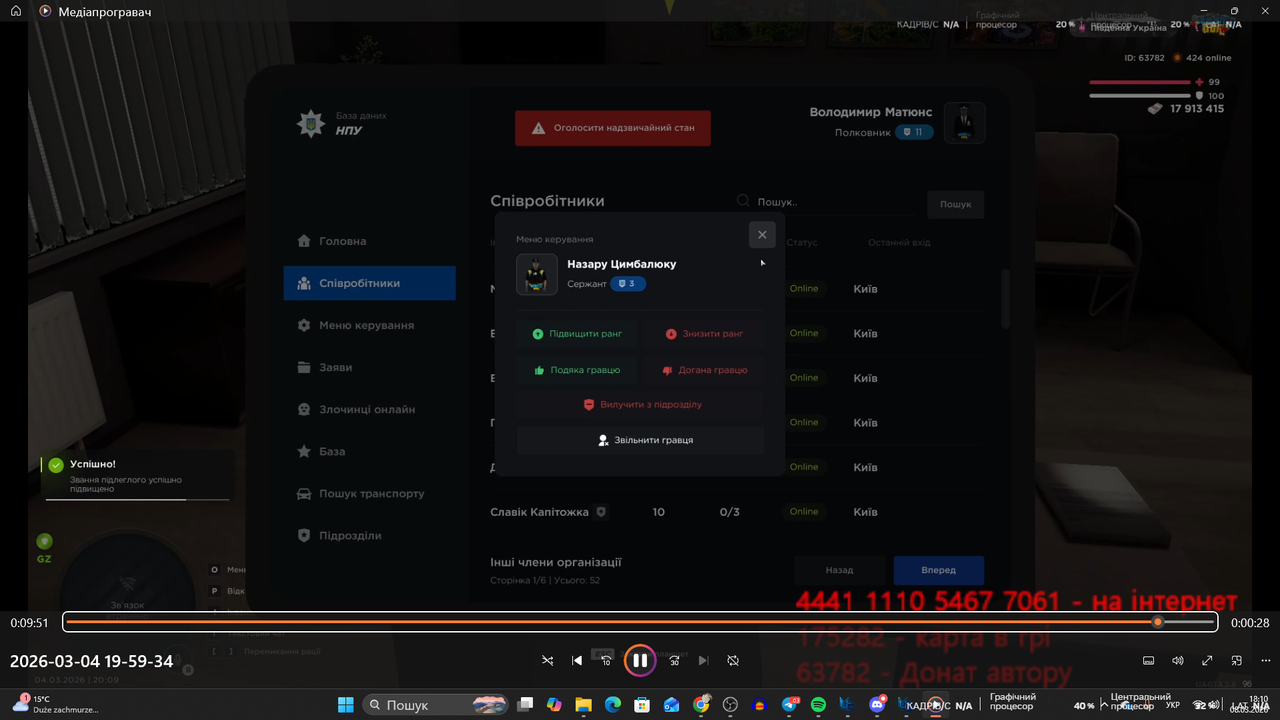Click the База star icon
This screenshot has height=720, width=1280.
point(304,451)
